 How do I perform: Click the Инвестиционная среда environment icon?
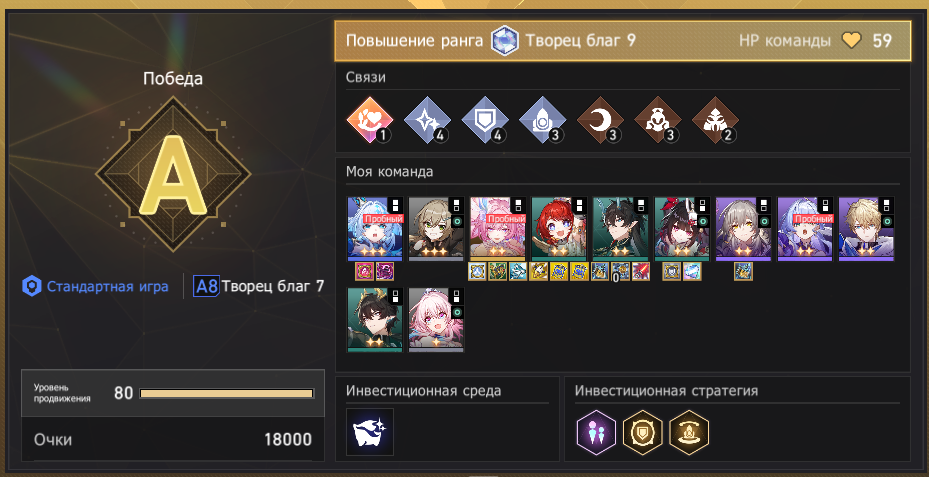370,432
